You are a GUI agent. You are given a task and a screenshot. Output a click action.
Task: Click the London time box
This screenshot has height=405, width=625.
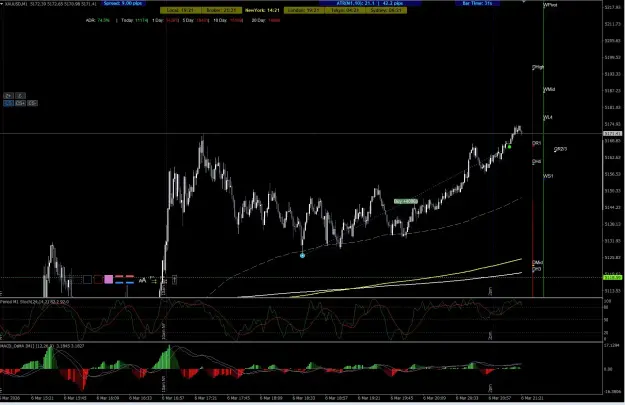[x=304, y=10]
